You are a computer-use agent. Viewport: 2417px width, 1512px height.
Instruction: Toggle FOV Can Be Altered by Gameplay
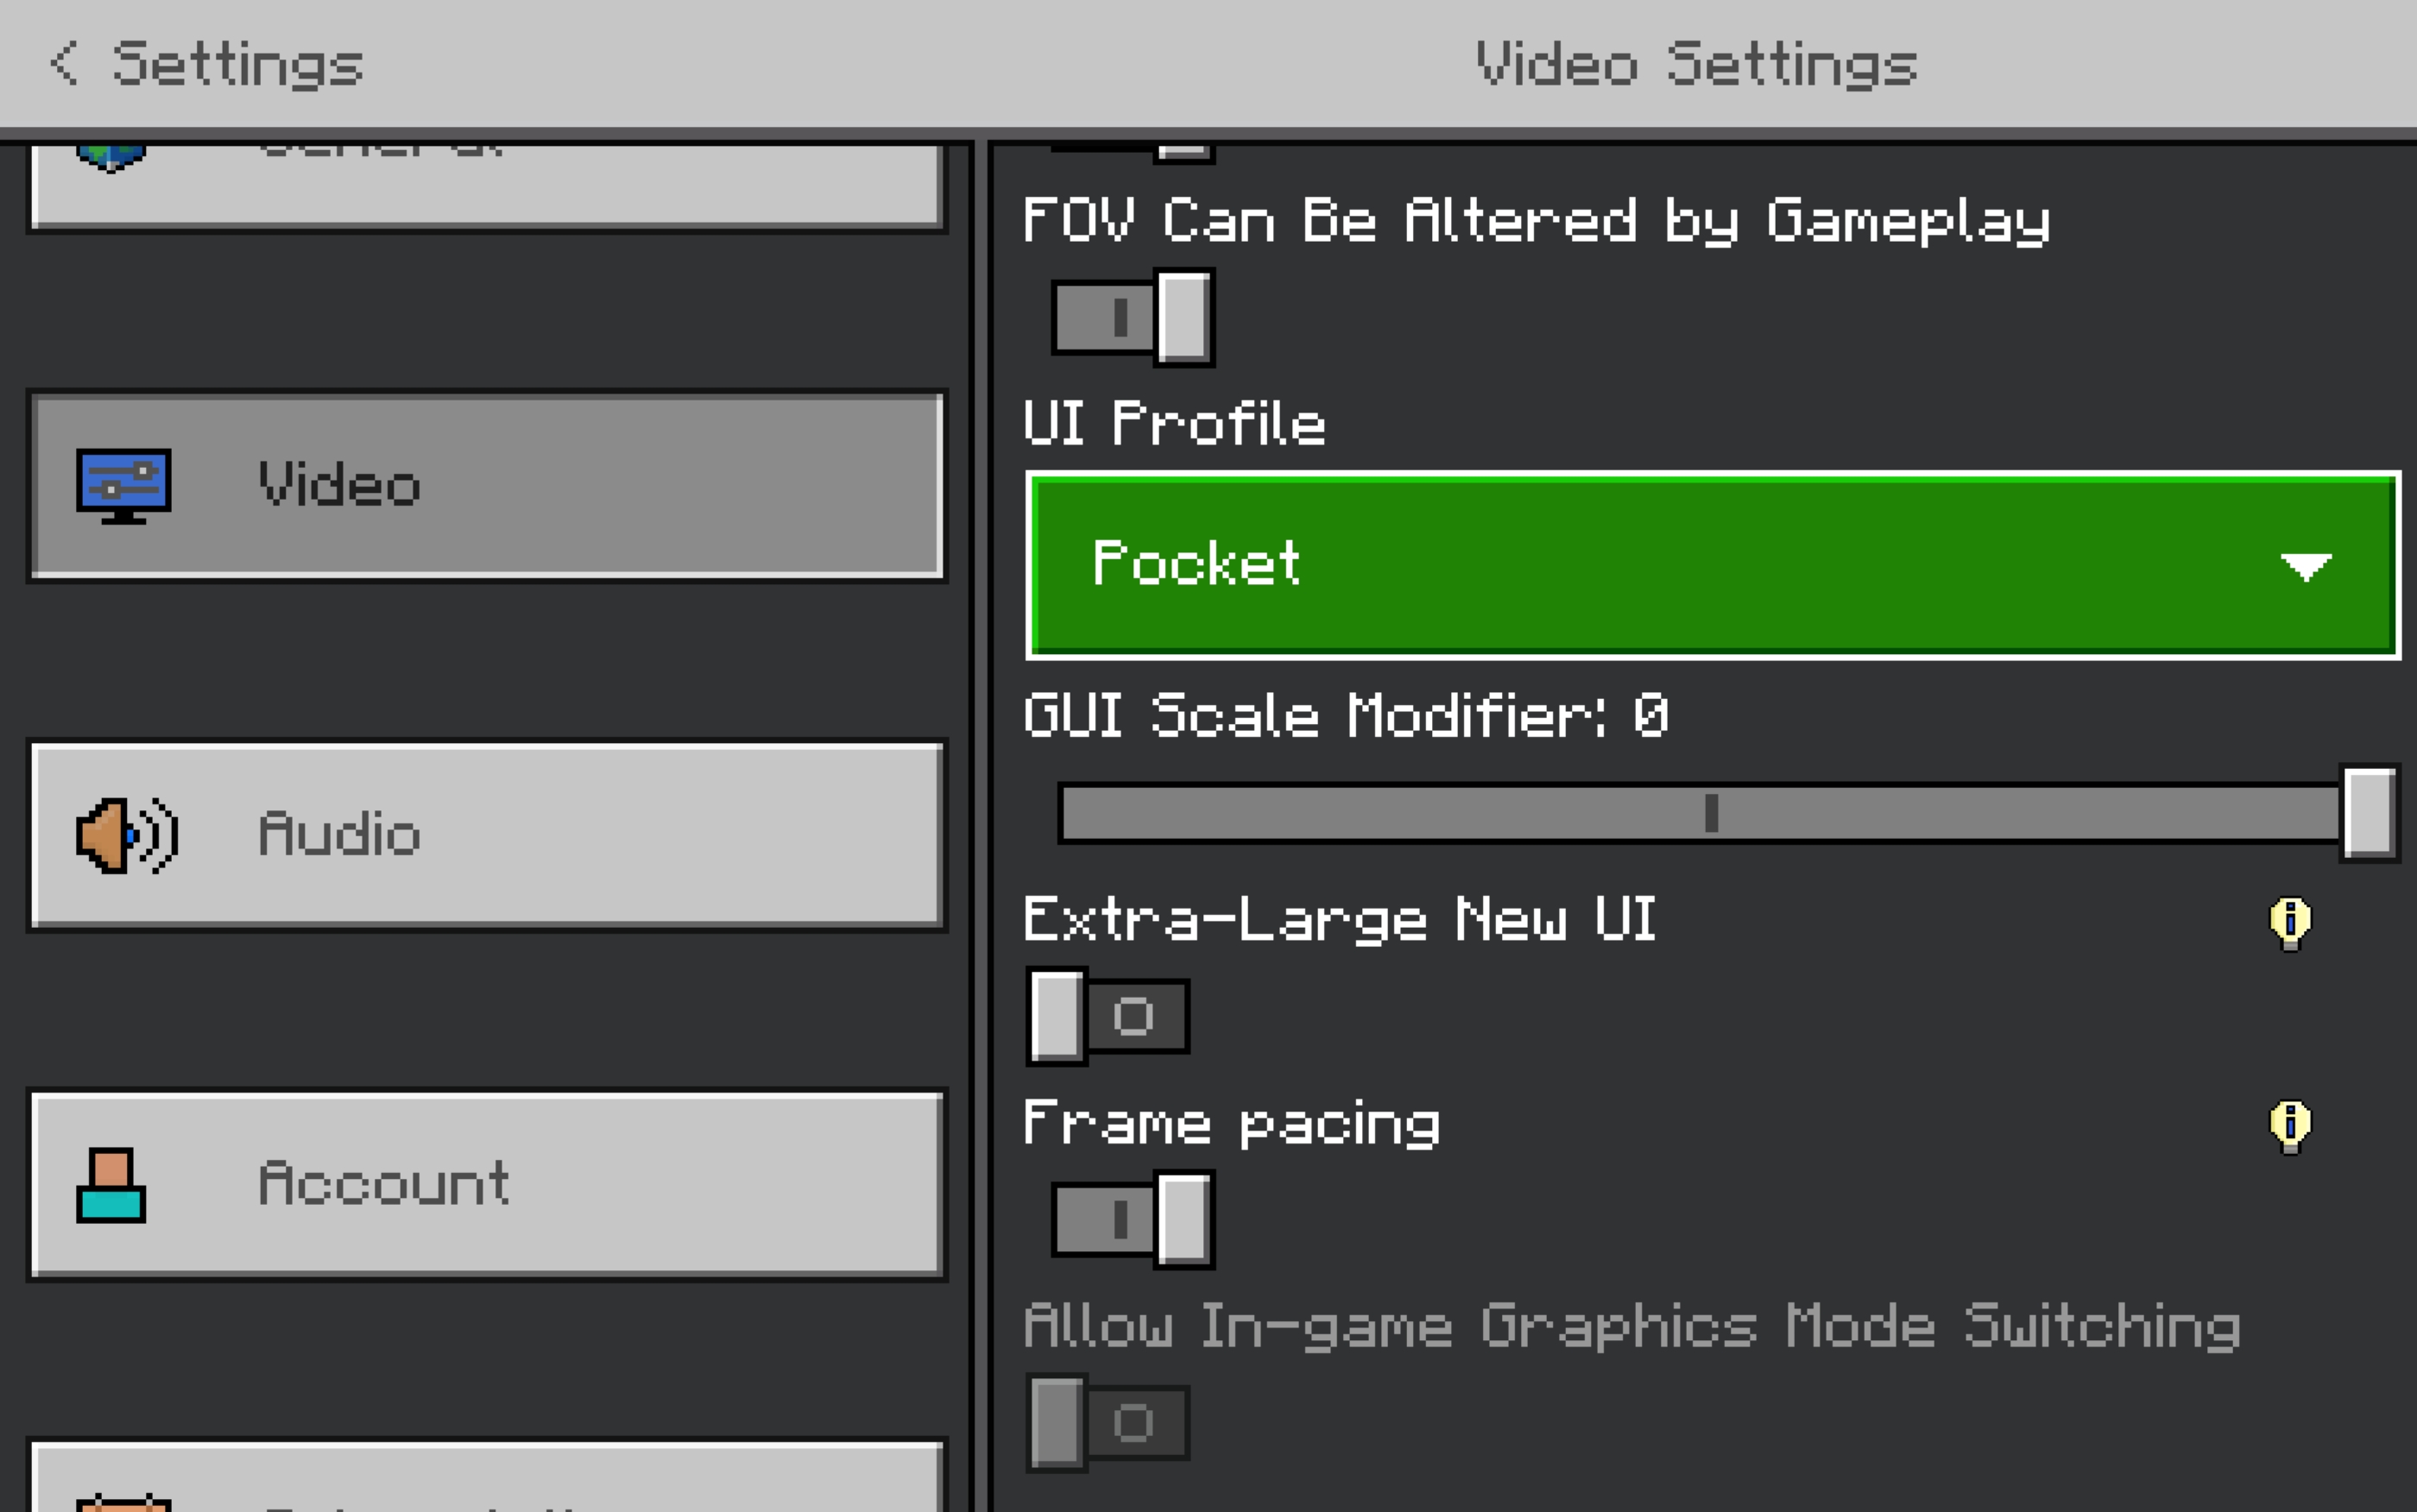(x=1133, y=318)
